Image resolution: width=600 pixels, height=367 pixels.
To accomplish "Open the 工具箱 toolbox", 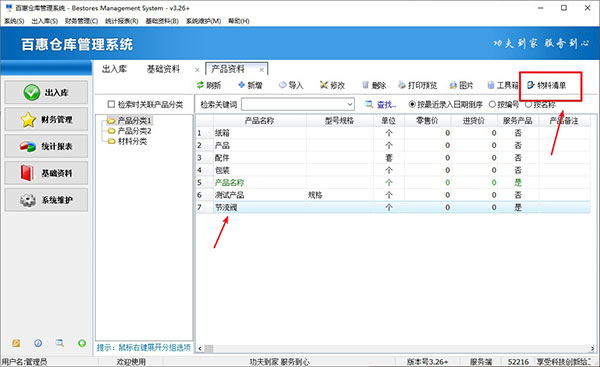I will (503, 85).
